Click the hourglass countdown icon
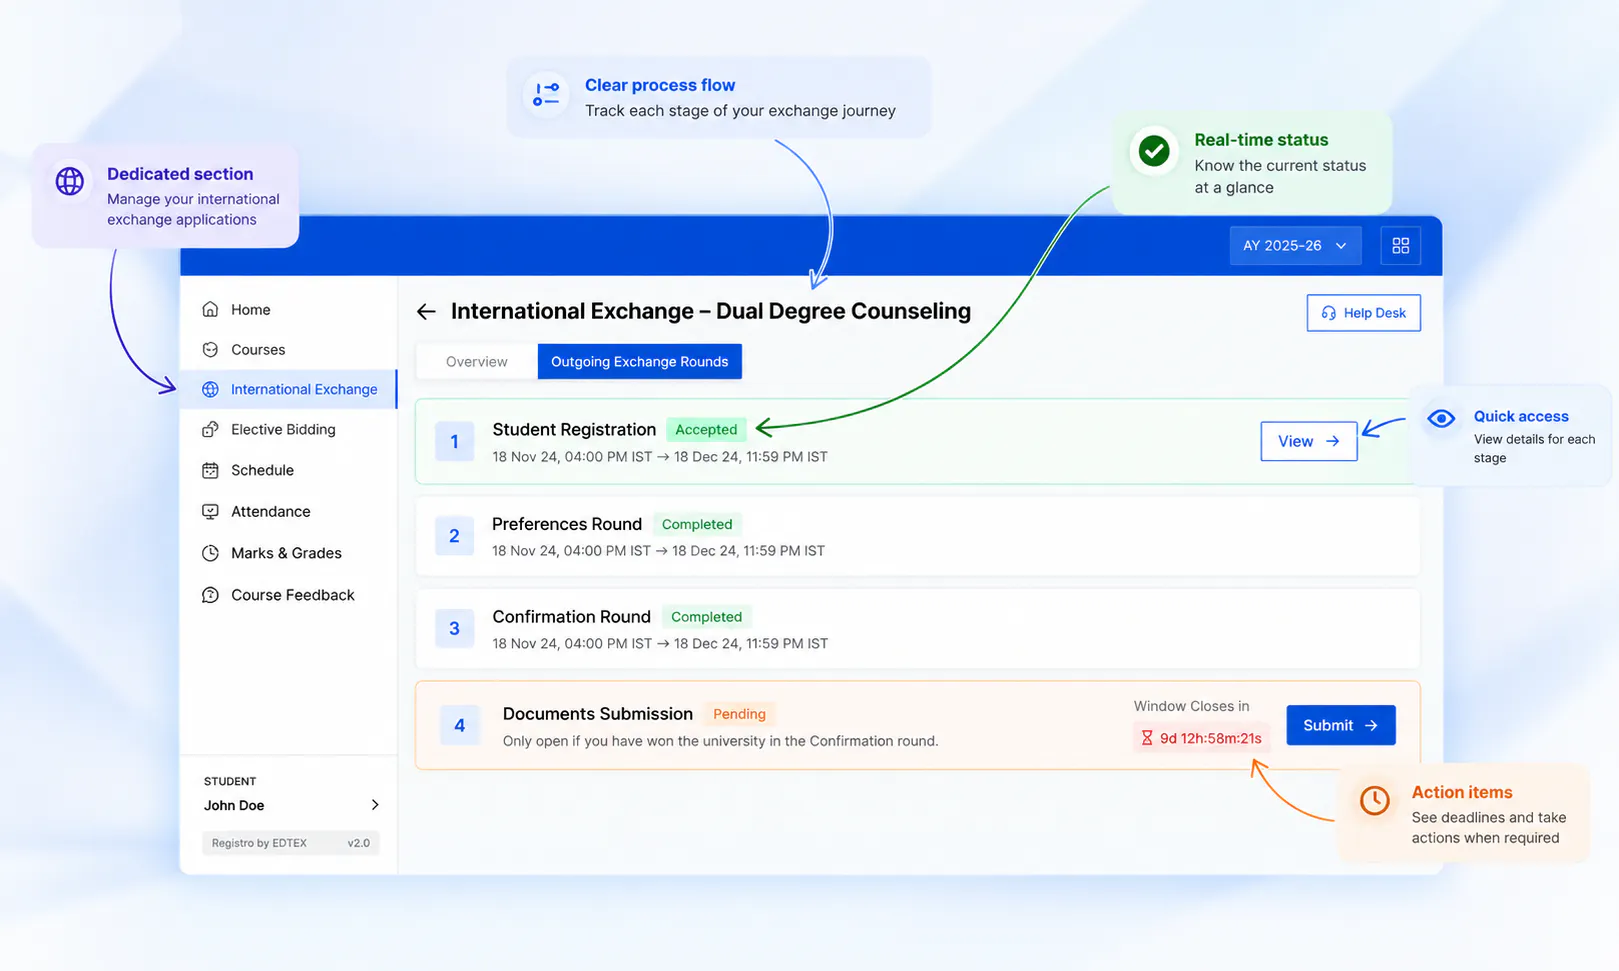 point(1147,738)
